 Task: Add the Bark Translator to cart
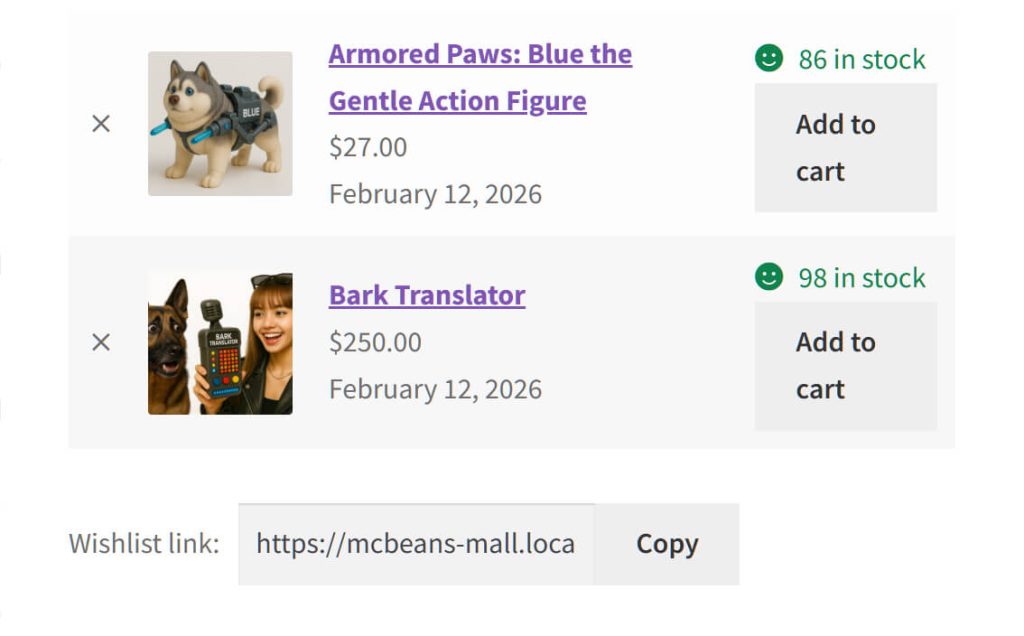(845, 365)
